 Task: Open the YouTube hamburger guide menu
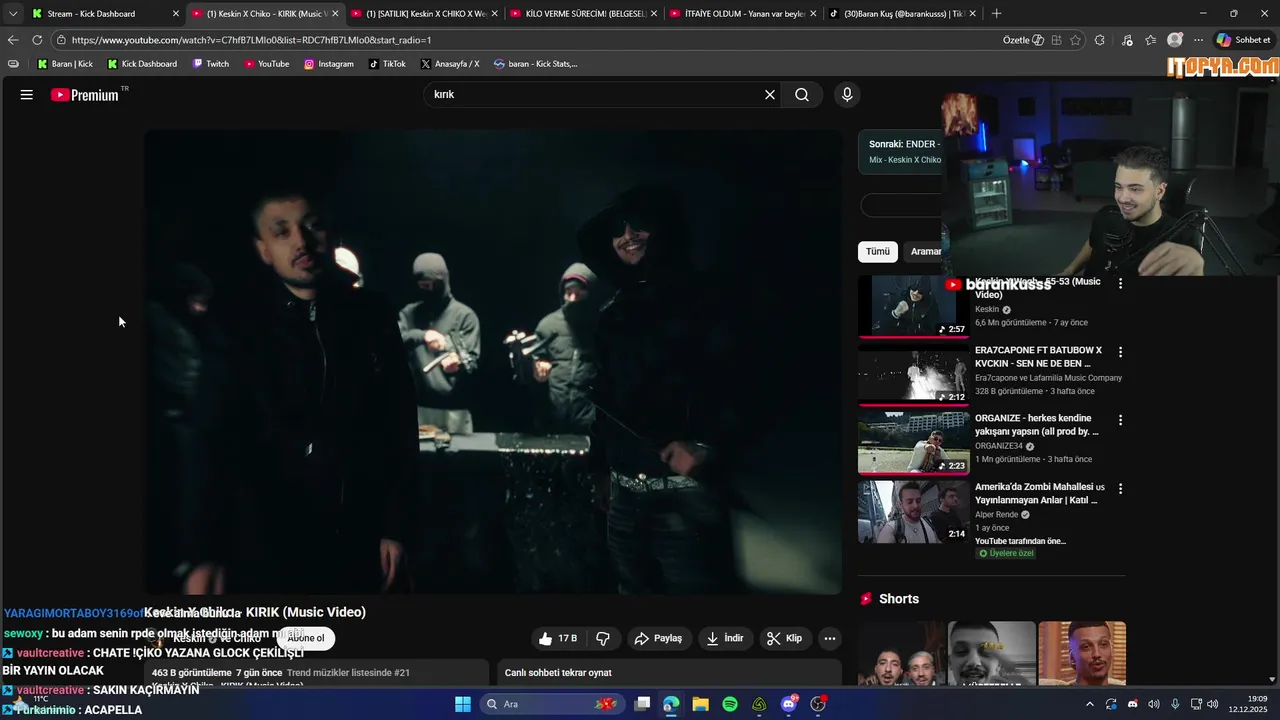[x=27, y=95]
